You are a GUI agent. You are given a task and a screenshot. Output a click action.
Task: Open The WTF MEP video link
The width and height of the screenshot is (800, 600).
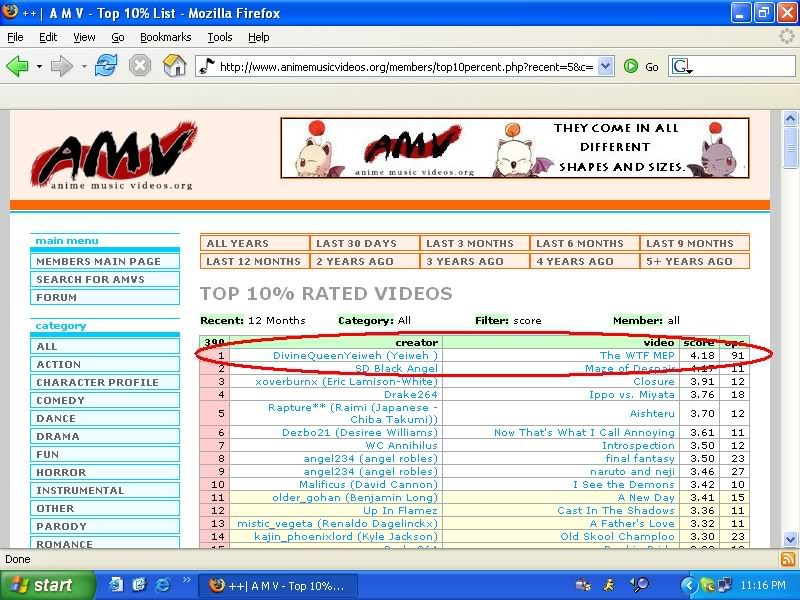click(x=637, y=355)
